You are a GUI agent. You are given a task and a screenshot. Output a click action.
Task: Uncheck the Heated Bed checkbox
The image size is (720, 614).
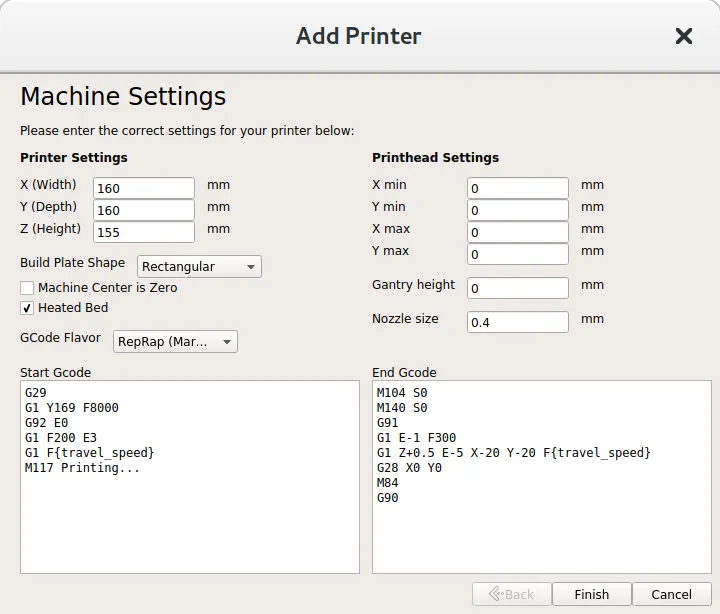pos(27,308)
